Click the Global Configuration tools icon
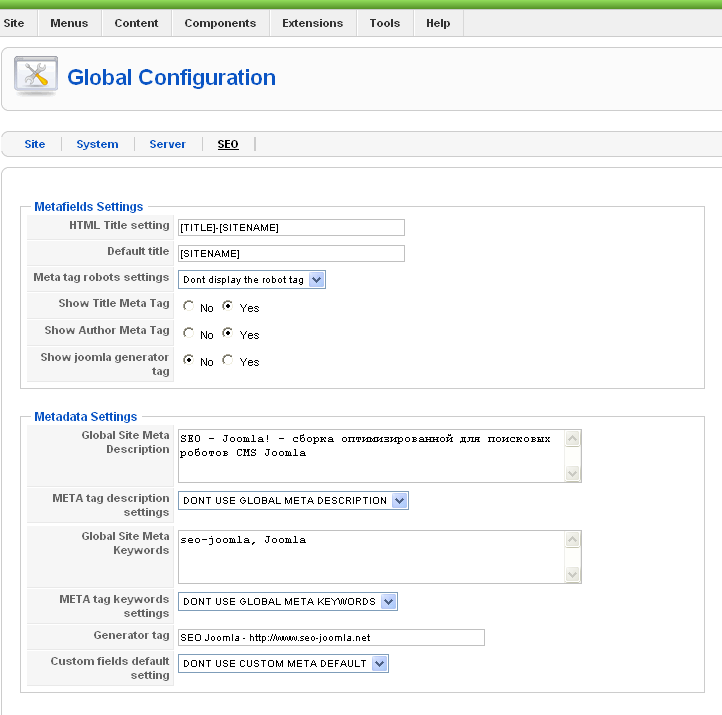The width and height of the screenshot is (722, 715). coord(36,76)
